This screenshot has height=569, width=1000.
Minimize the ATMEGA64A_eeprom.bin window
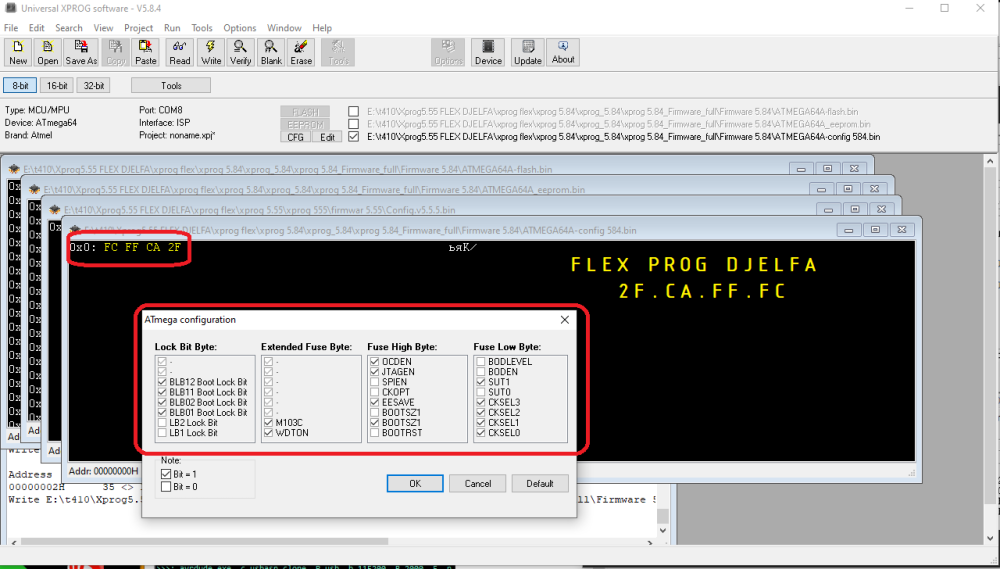[821, 189]
